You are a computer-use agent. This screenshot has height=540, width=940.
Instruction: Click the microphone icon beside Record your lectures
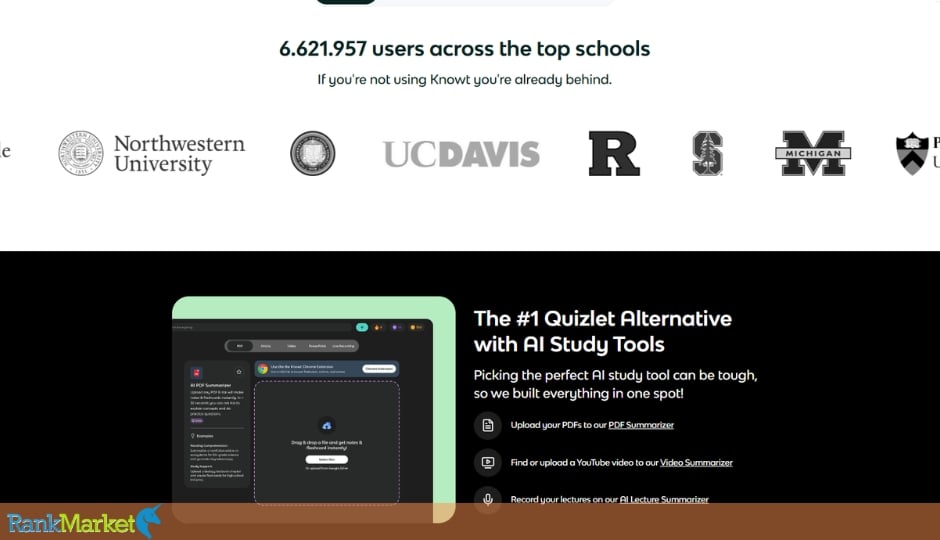pyautogui.click(x=488, y=499)
